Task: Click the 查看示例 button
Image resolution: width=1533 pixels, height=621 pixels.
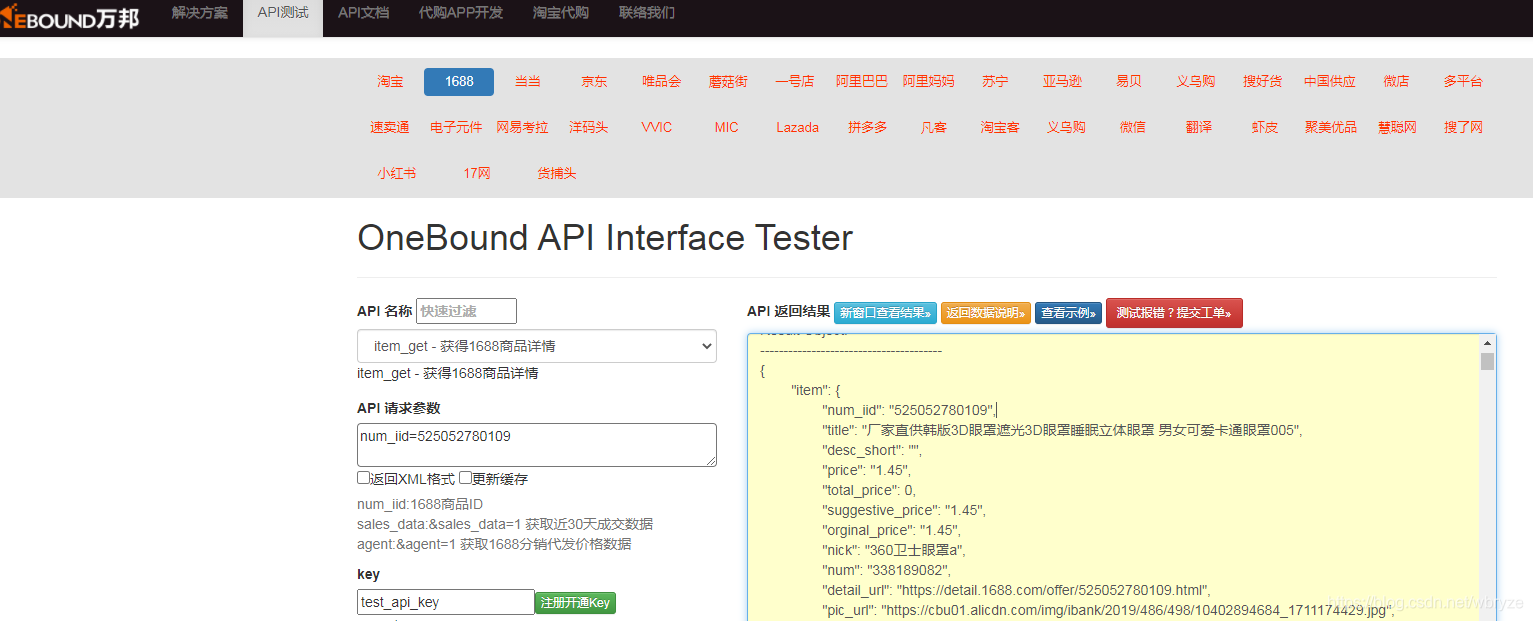Action: click(1068, 313)
